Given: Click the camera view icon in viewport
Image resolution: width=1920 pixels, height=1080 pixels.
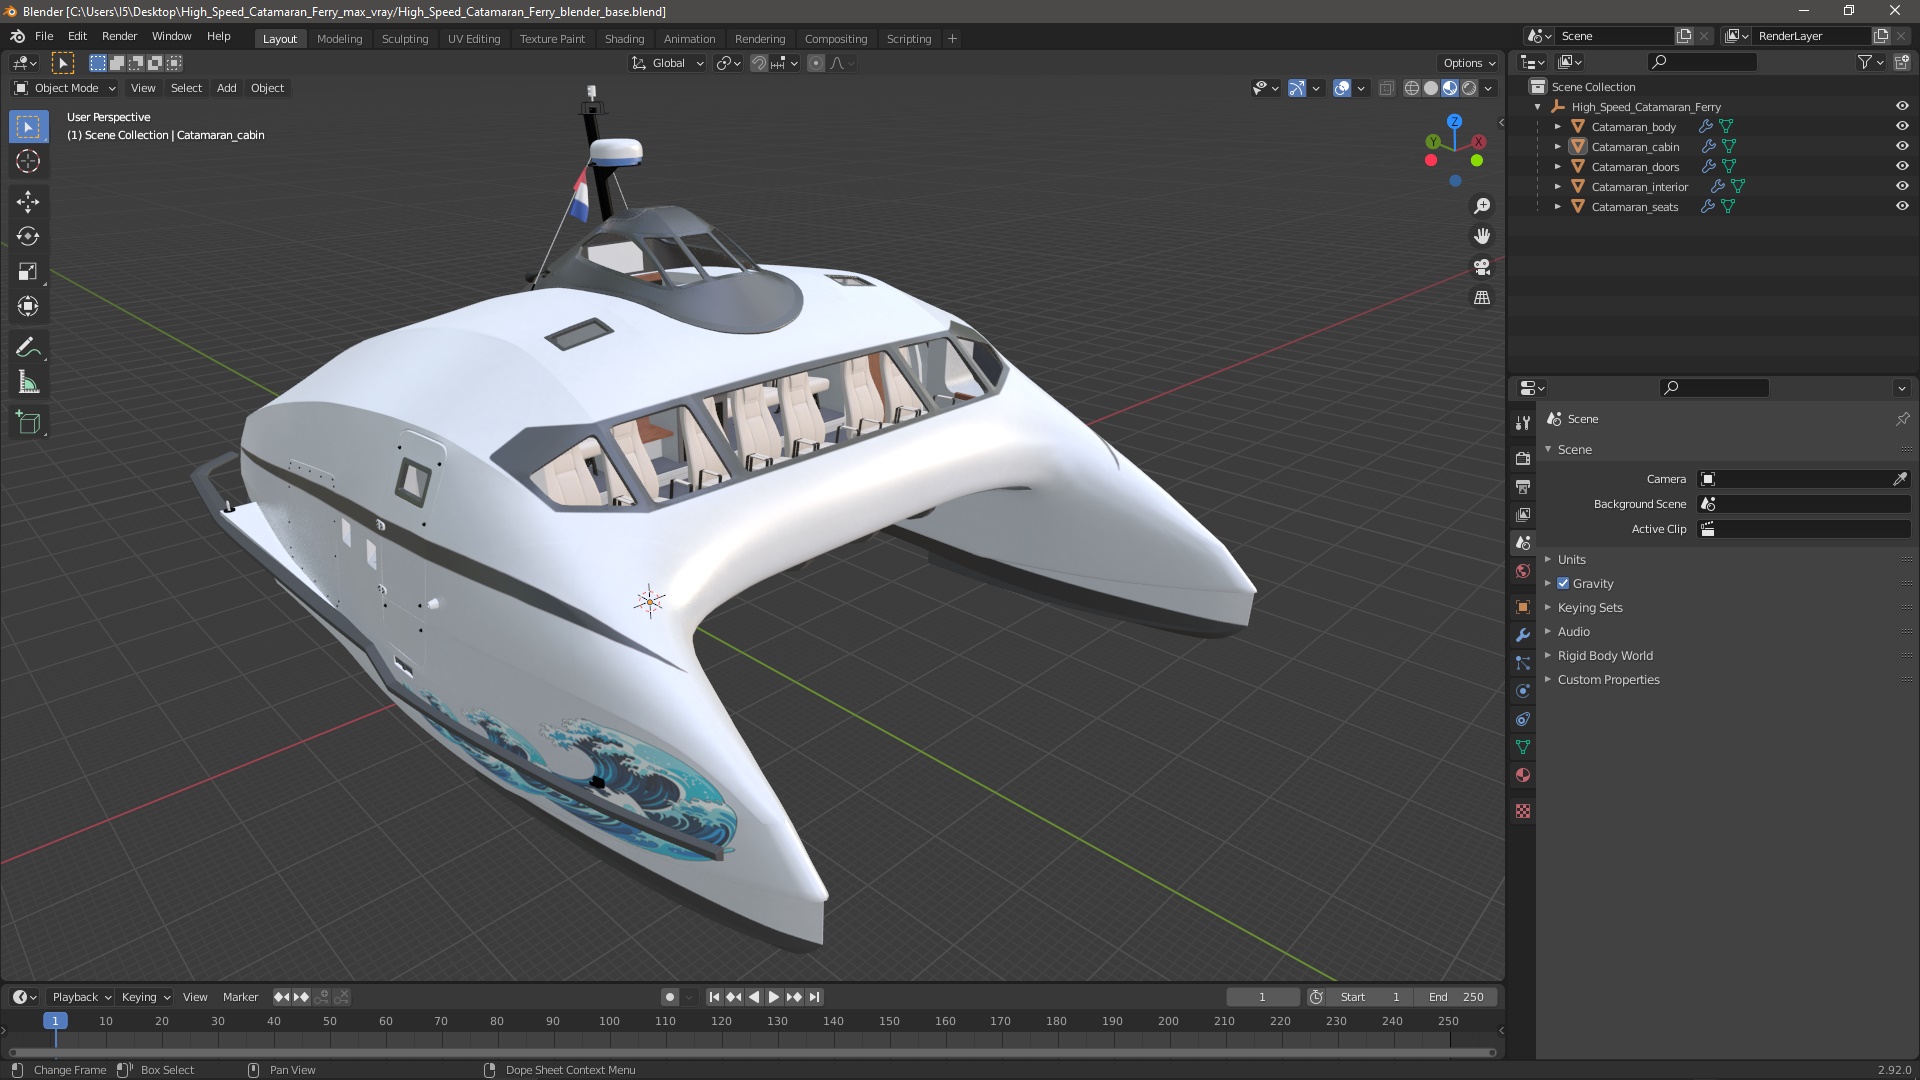Looking at the screenshot, I should pyautogui.click(x=1482, y=267).
